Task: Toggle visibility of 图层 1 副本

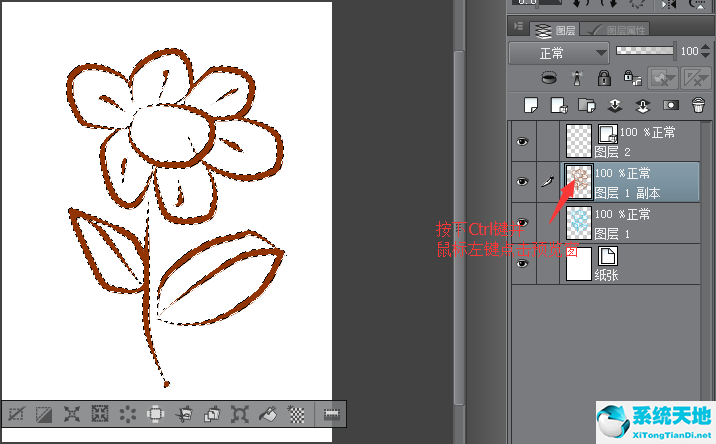Action: click(521, 182)
